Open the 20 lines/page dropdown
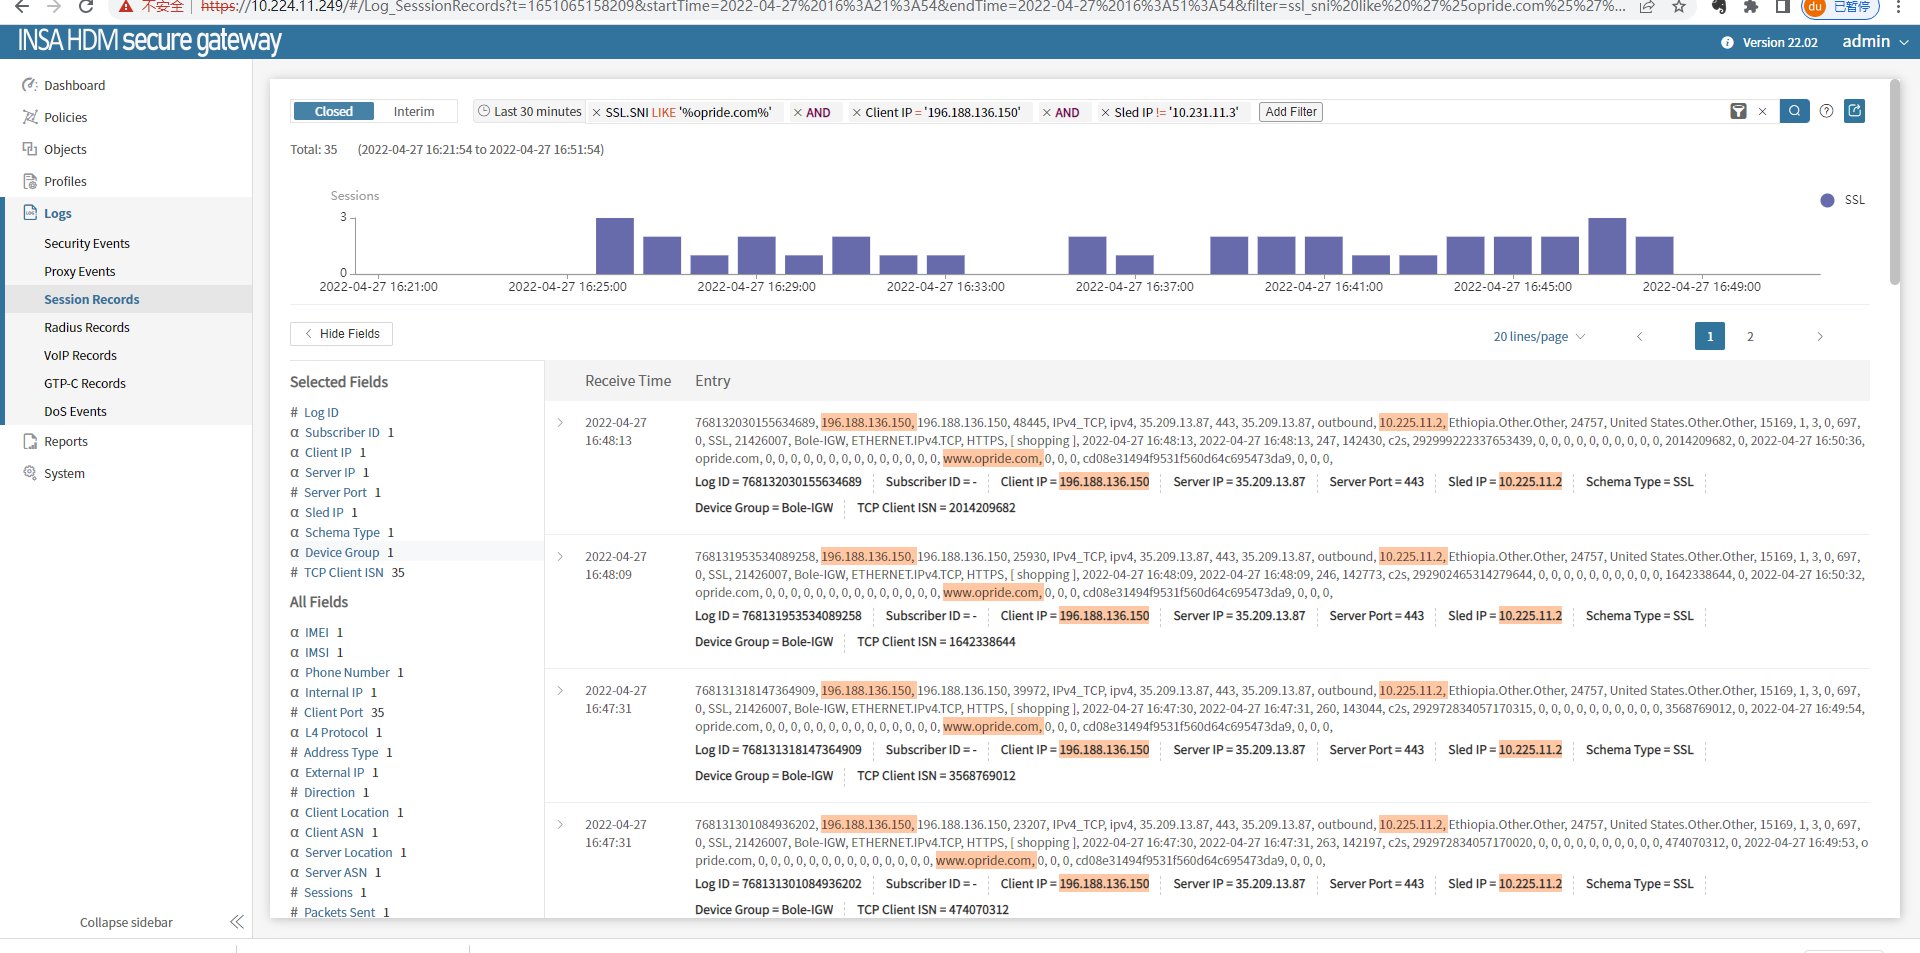 pos(1538,337)
